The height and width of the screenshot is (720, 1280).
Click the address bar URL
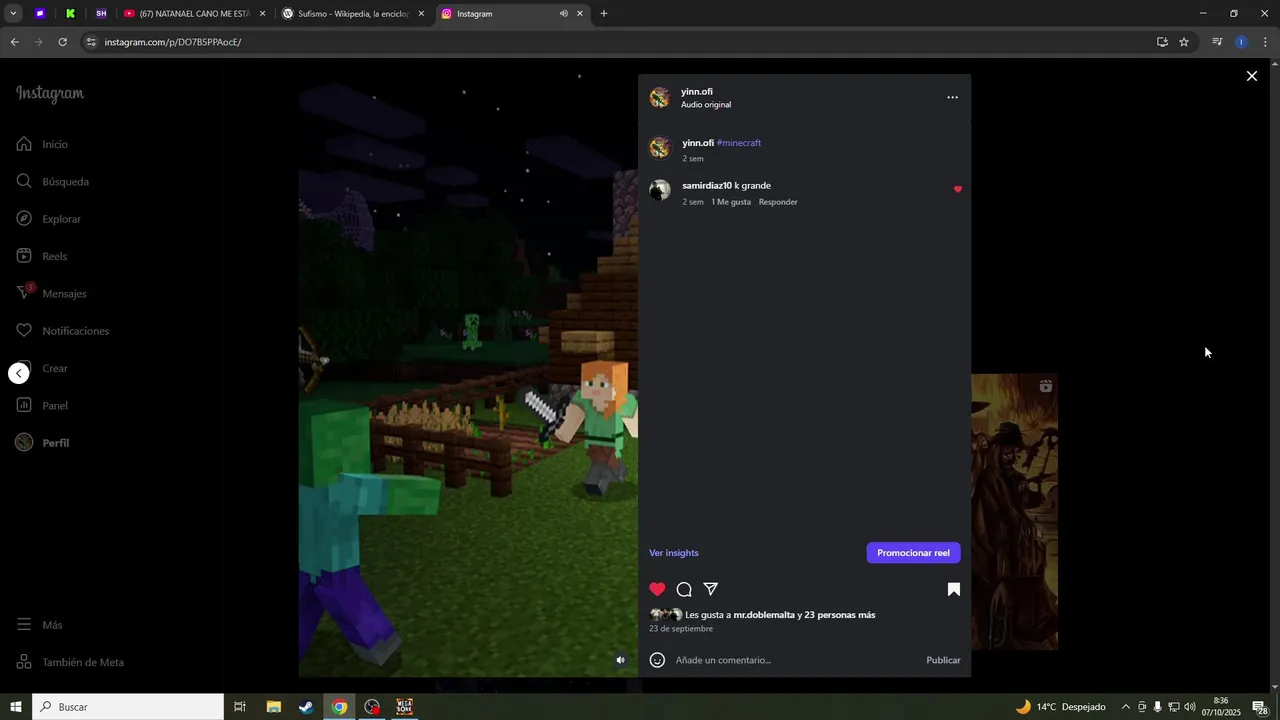click(172, 42)
